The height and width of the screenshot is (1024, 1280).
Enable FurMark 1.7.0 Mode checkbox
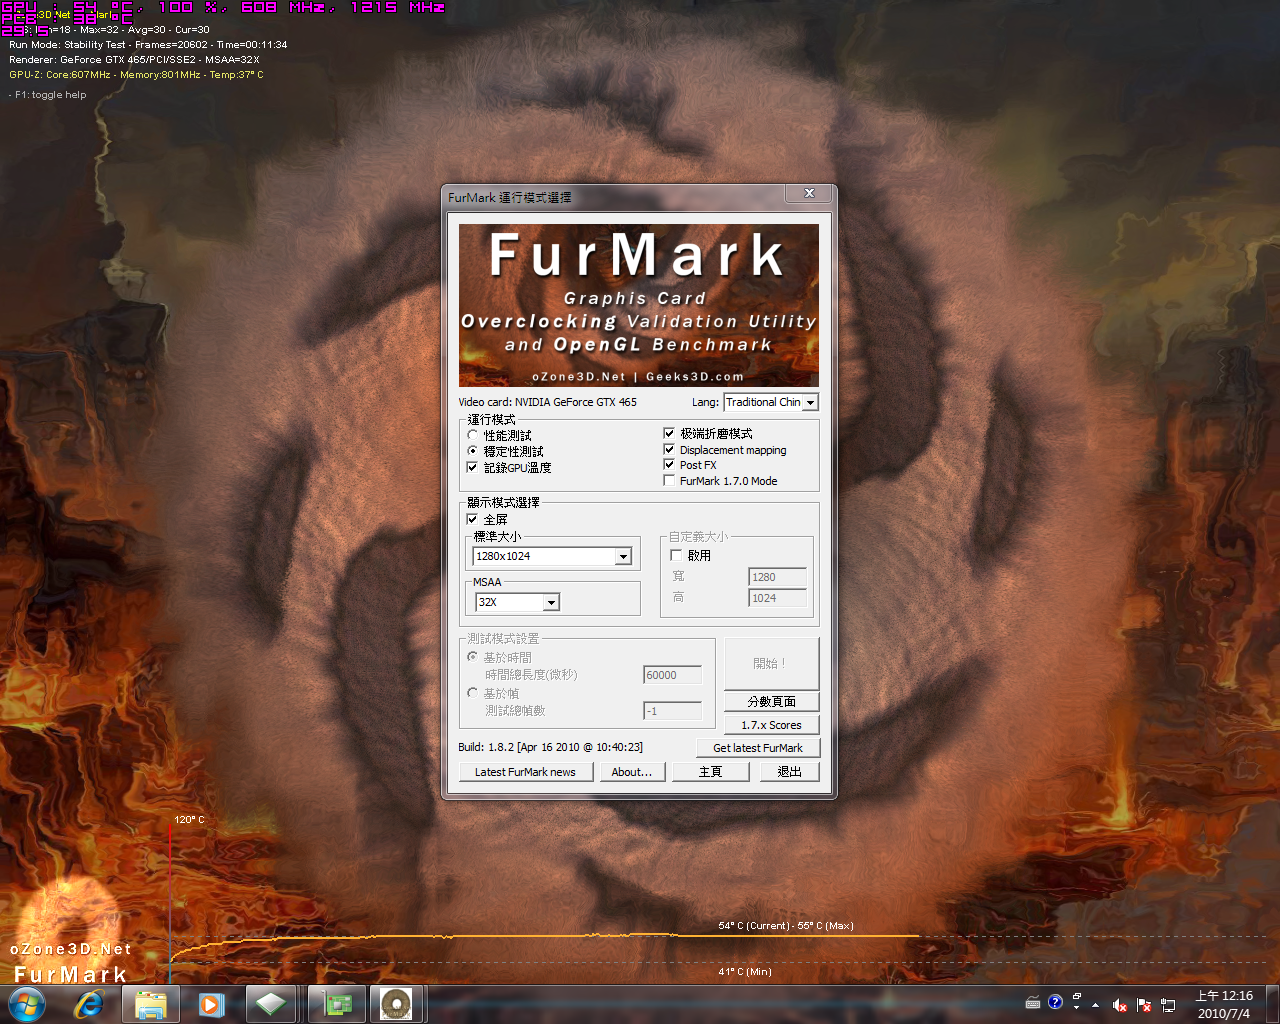(x=669, y=480)
